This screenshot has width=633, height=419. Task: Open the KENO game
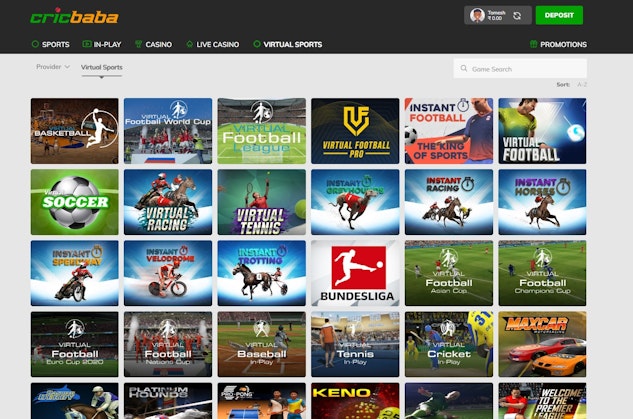point(355,401)
